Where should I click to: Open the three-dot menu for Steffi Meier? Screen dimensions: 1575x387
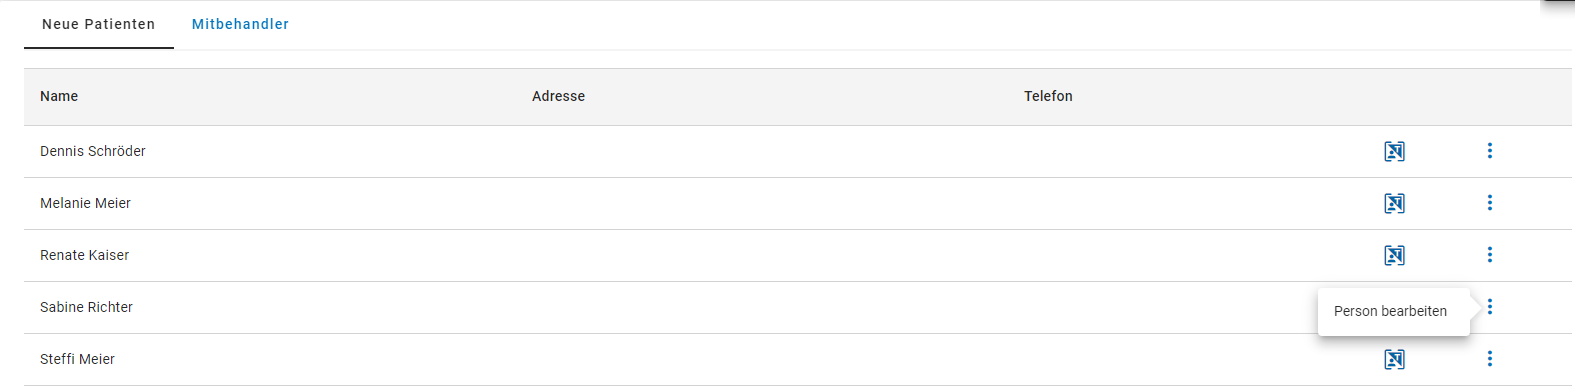click(1489, 359)
